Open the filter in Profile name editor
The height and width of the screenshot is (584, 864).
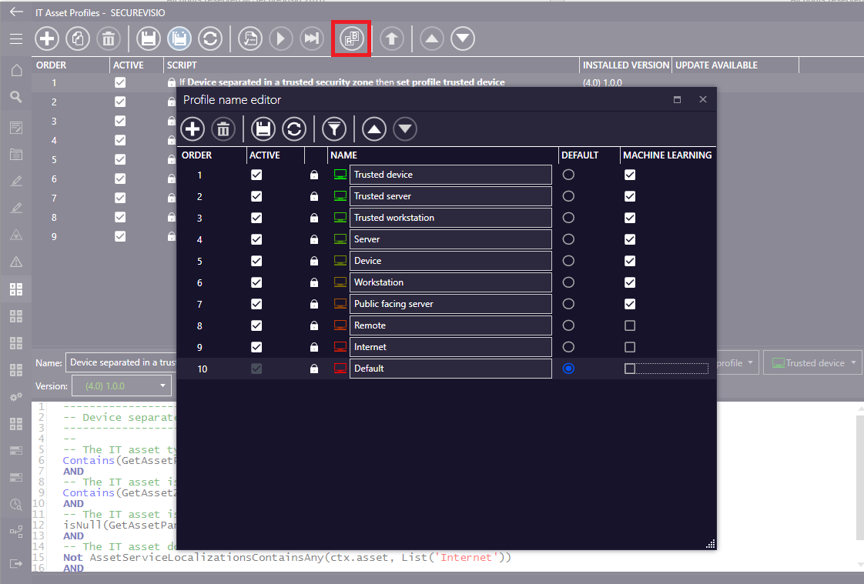pyautogui.click(x=334, y=129)
